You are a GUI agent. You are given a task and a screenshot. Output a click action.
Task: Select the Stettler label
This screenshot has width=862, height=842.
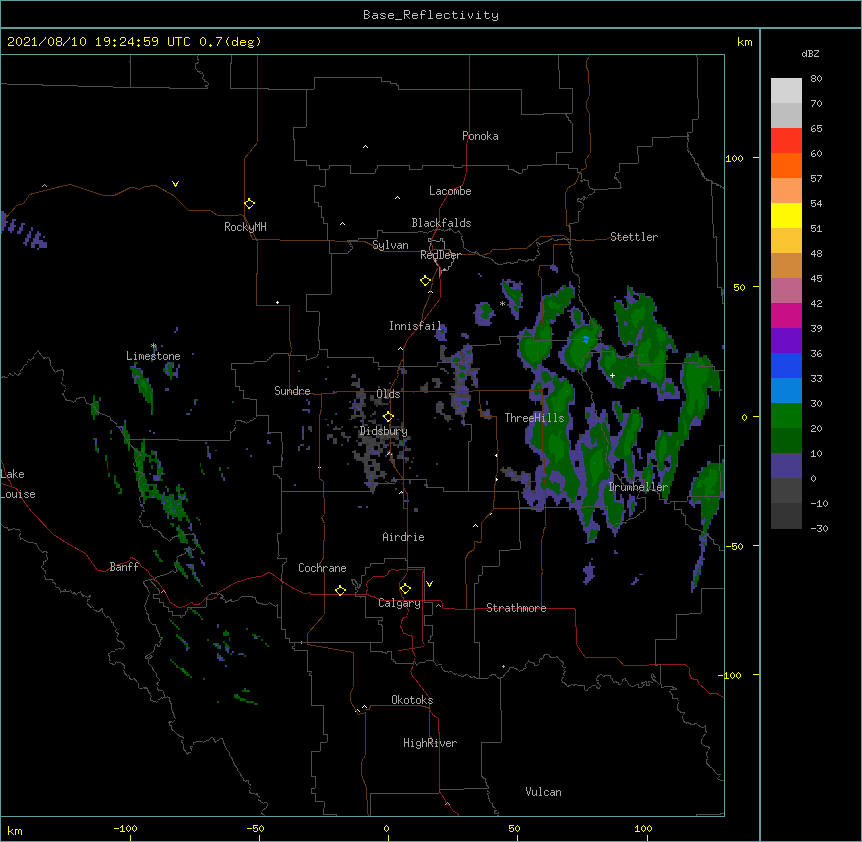633,237
